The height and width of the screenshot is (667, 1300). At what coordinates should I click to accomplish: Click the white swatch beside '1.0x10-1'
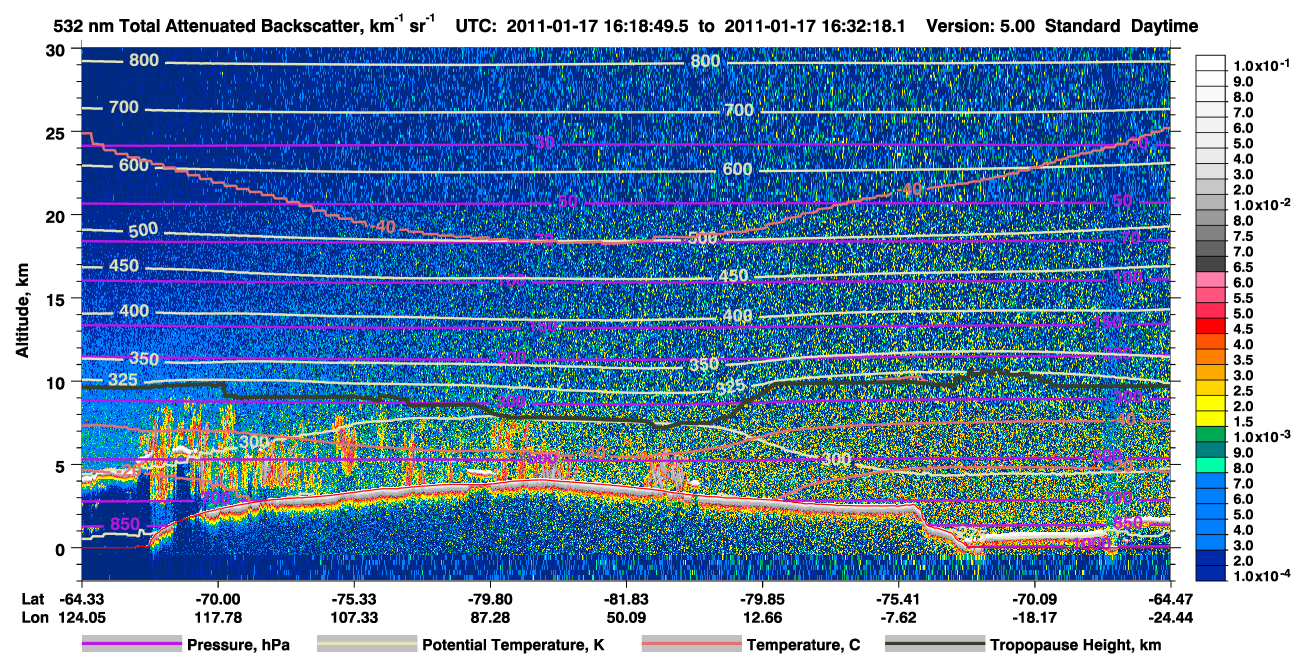(x=1211, y=64)
